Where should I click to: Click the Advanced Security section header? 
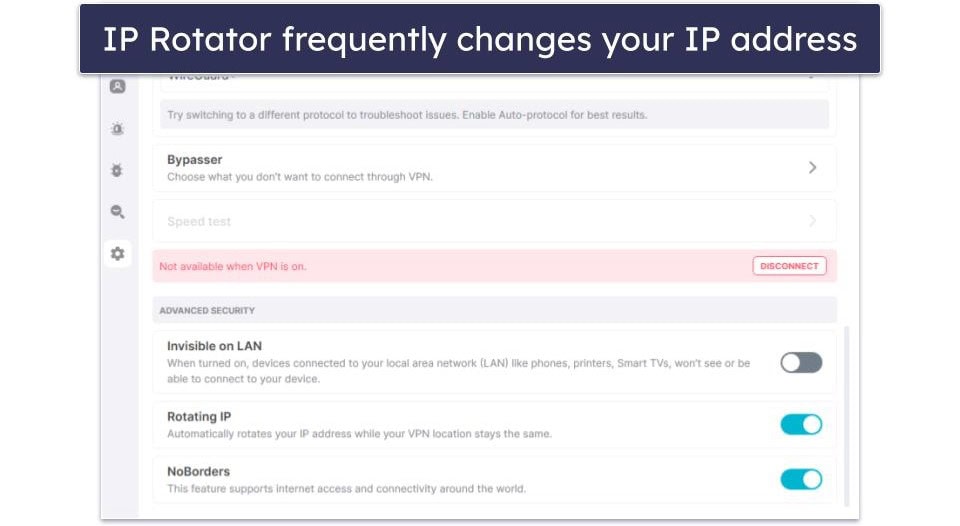coord(207,311)
